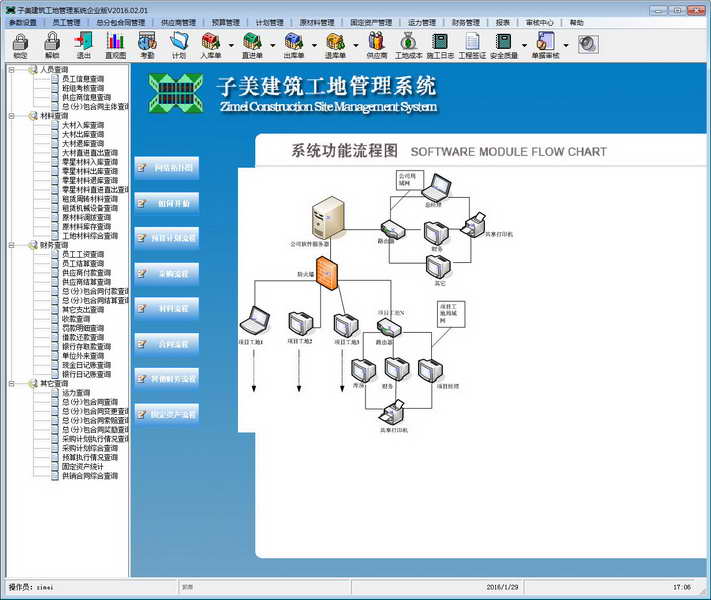The image size is (711, 600).
Task: Click the 采购流程 flow button
Action: (166, 273)
